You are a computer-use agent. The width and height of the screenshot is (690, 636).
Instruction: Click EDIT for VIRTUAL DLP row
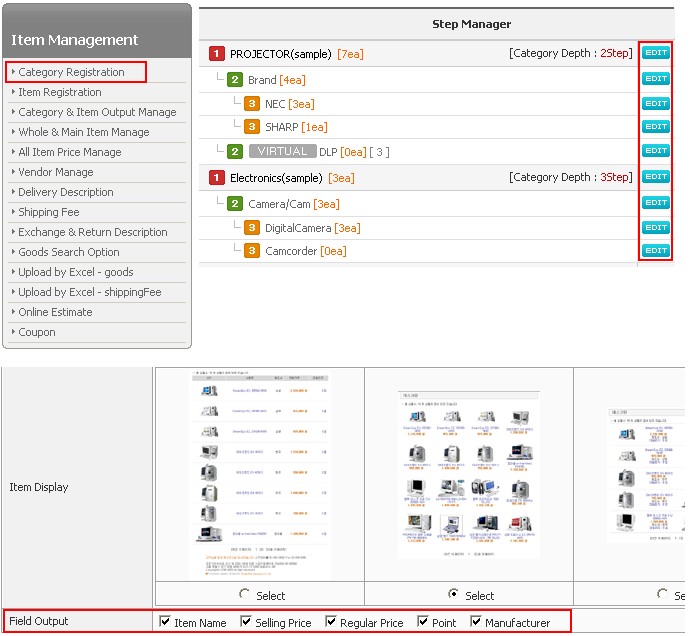[x=655, y=151]
